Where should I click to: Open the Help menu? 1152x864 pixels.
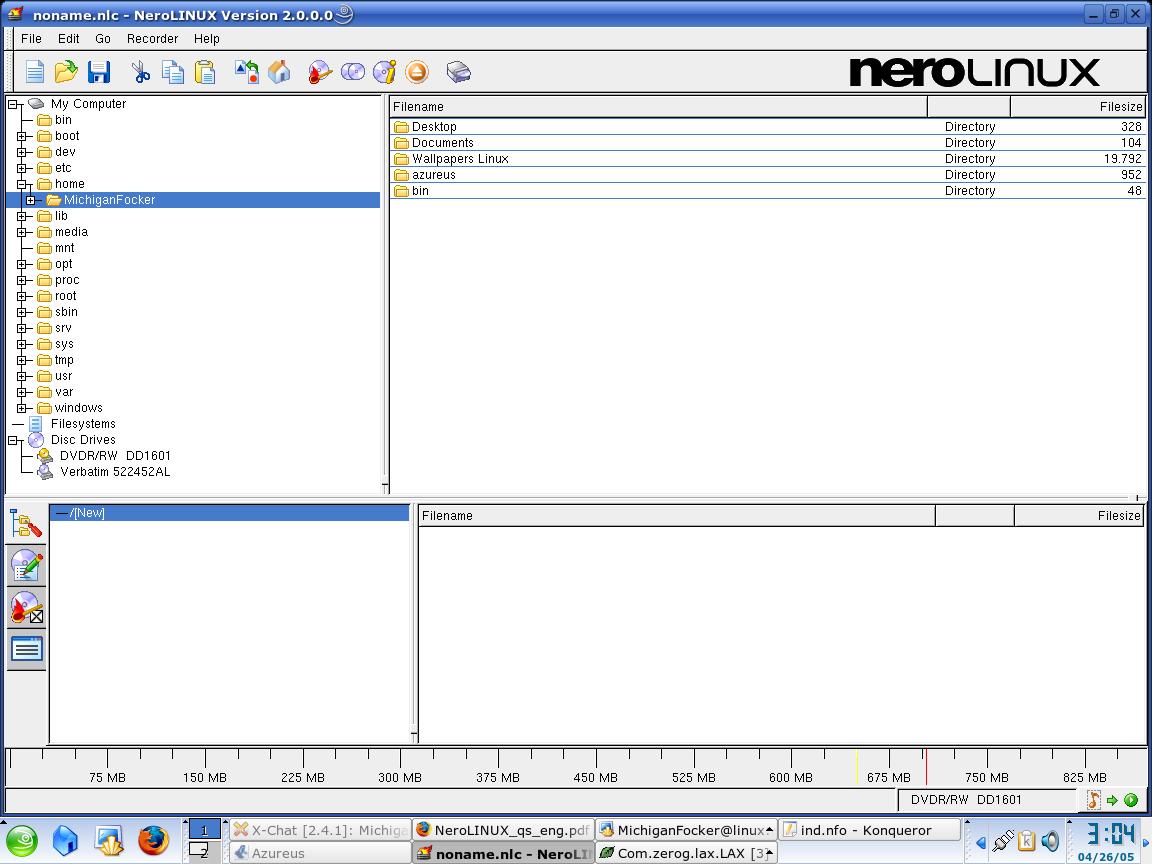pos(206,38)
